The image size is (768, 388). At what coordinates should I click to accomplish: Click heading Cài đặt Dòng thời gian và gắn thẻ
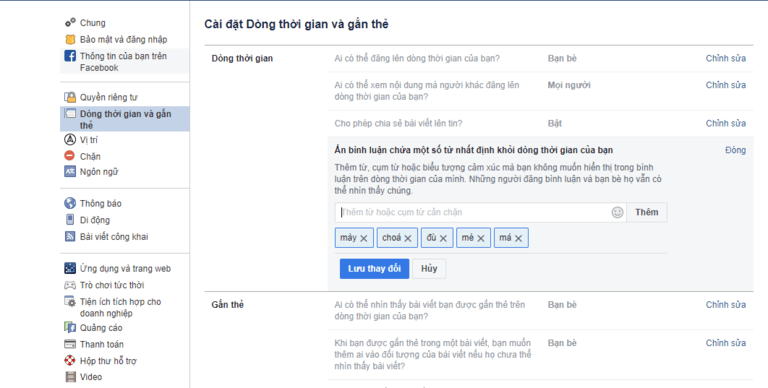(x=296, y=24)
